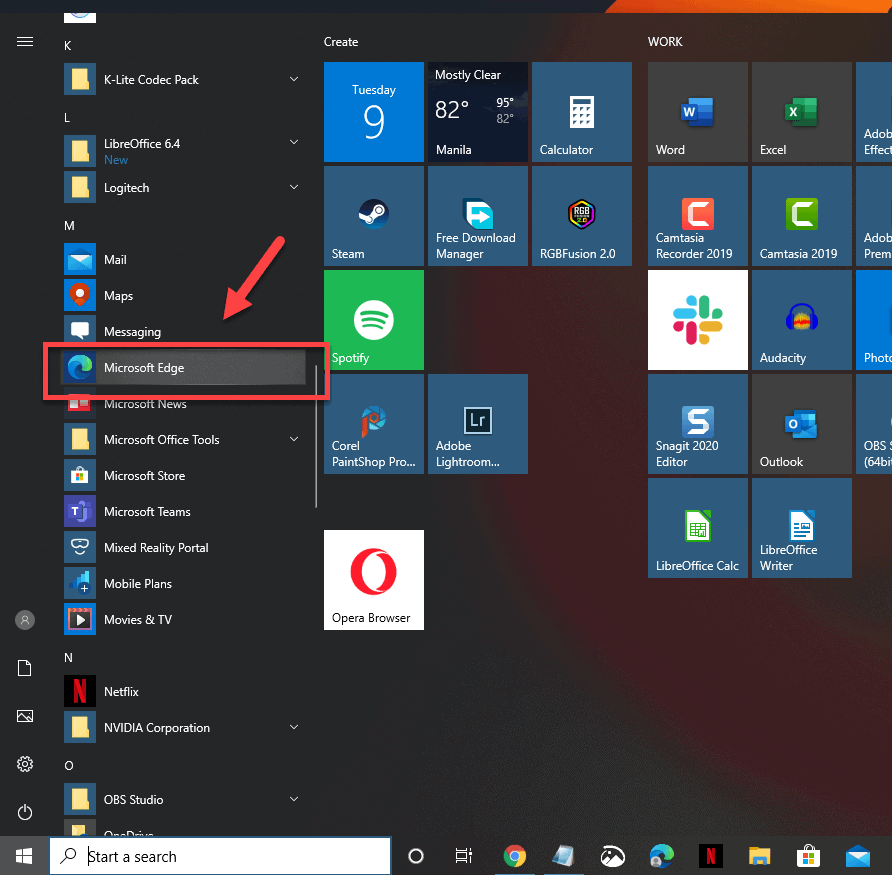
Task: Open Microsoft Store from the taskbar
Action: pyautogui.click(x=808, y=856)
